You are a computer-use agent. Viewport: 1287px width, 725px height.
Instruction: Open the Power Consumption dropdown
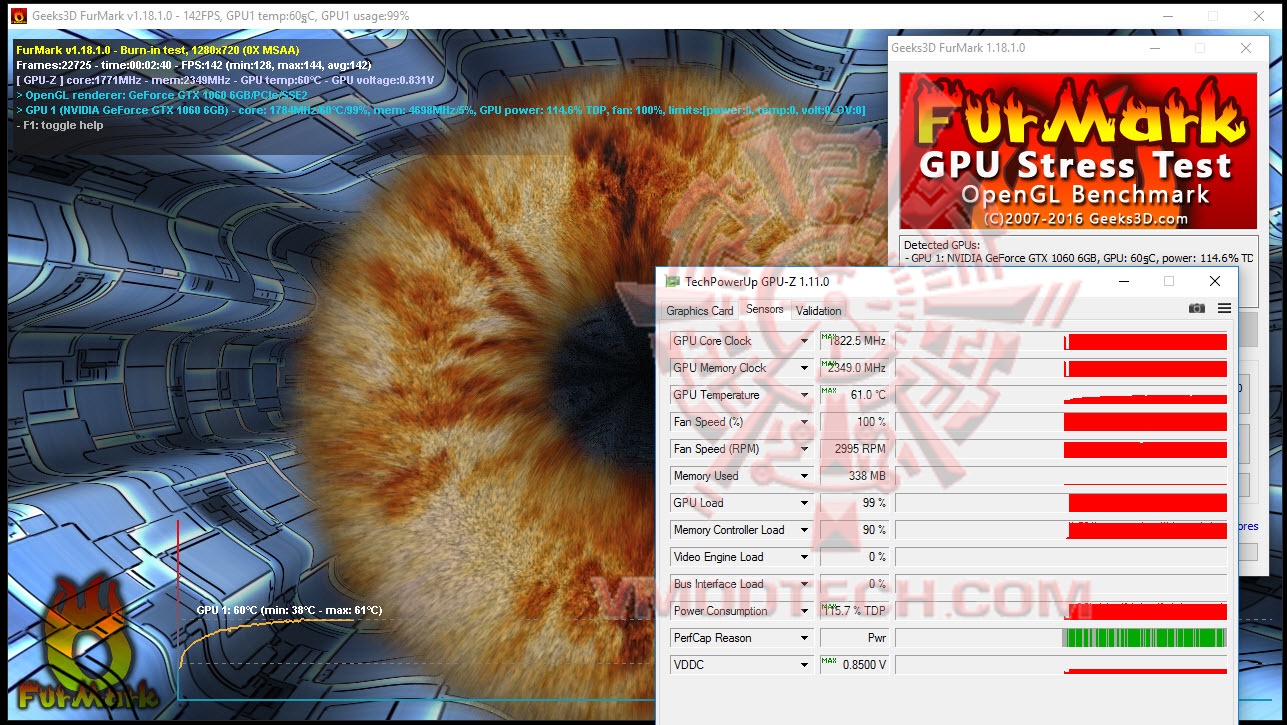(x=806, y=610)
